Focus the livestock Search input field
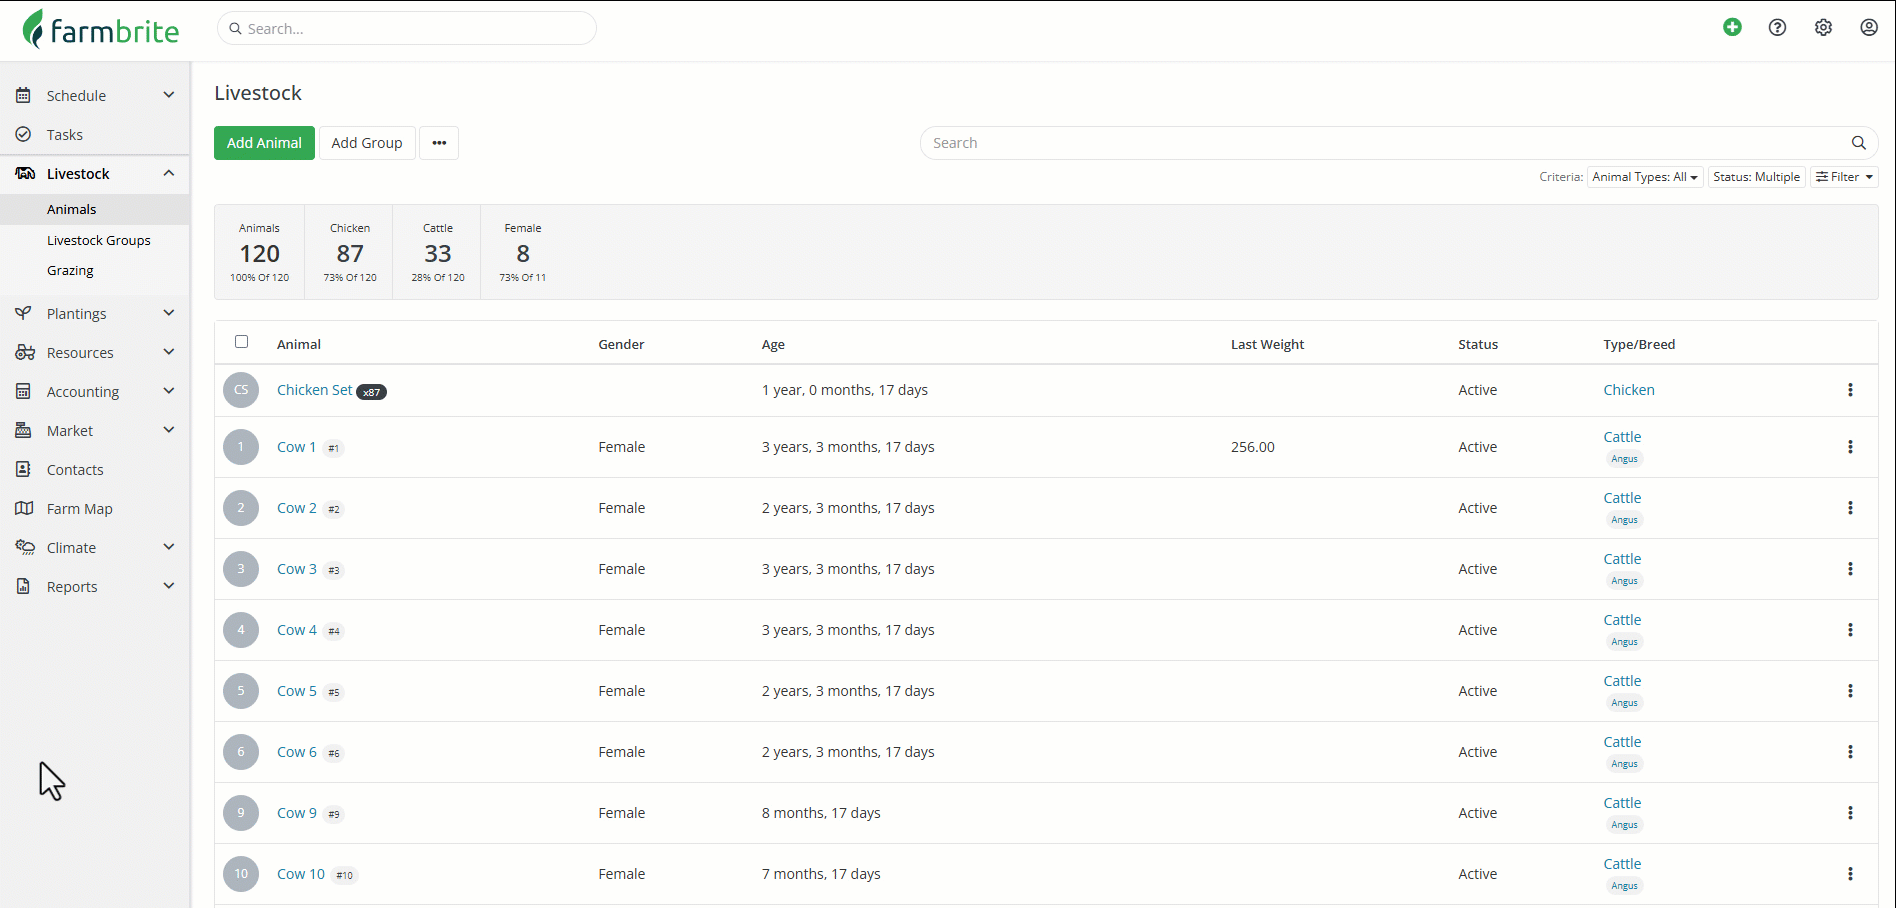 pyautogui.click(x=1399, y=143)
